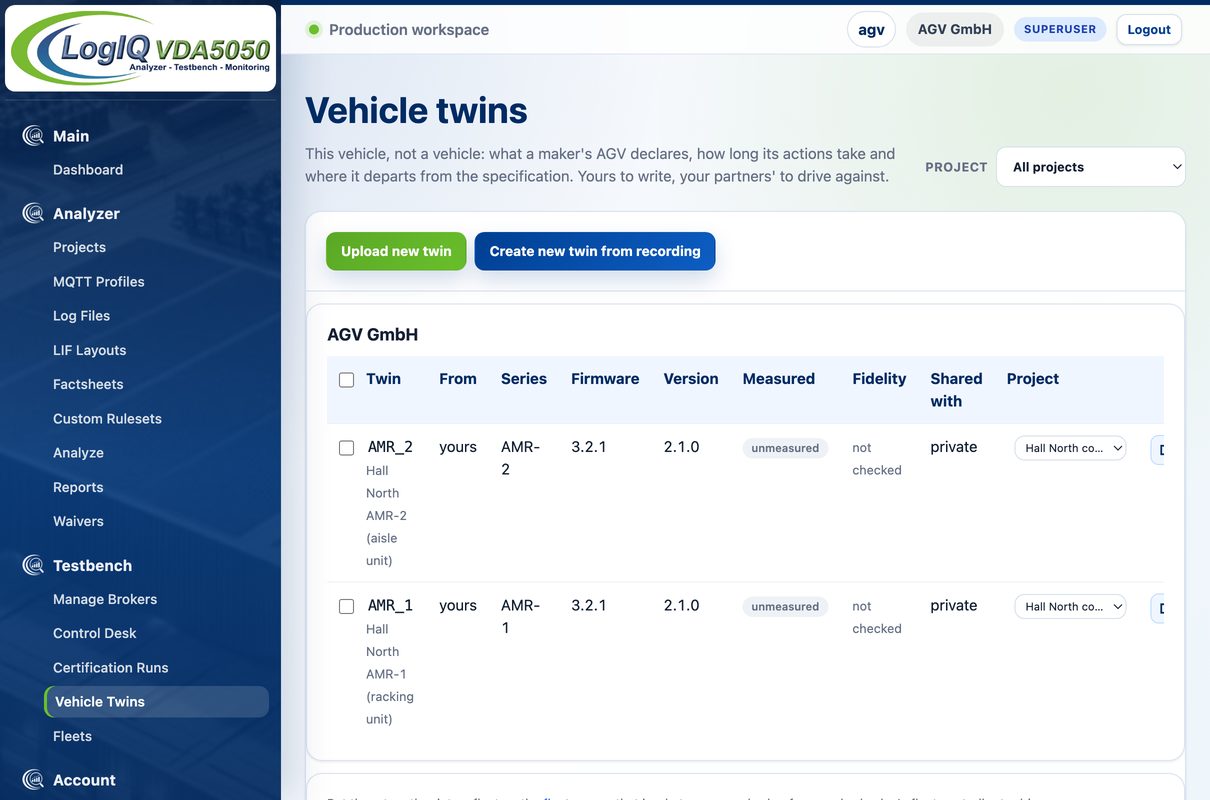Click the Shared with column header
Viewport: 1210px width, 800px height.
tap(956, 390)
